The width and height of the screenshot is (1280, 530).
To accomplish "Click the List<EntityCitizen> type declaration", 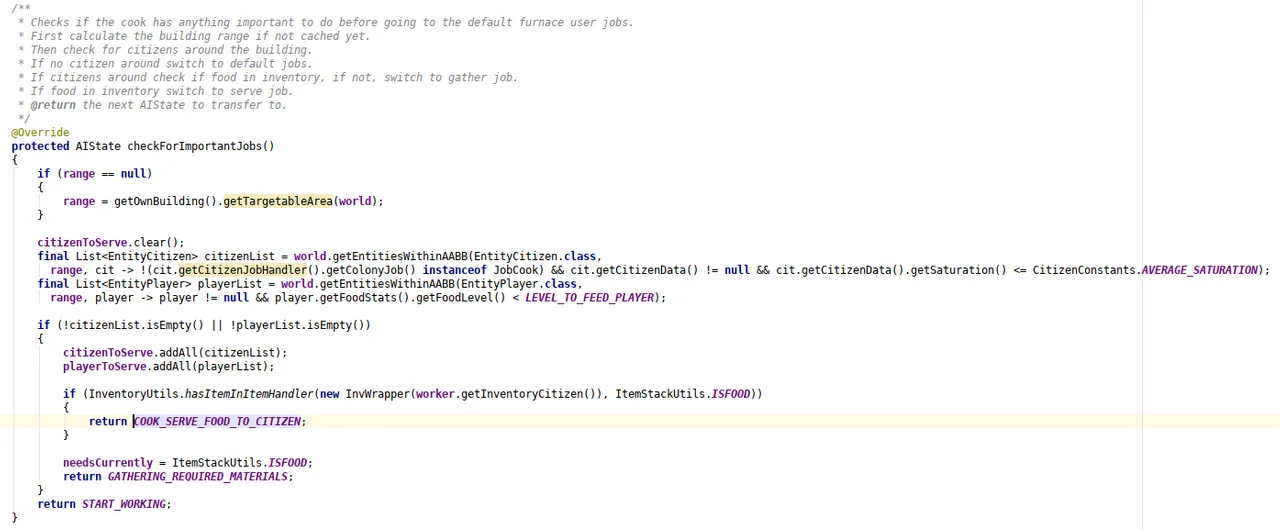I will tap(137, 256).
